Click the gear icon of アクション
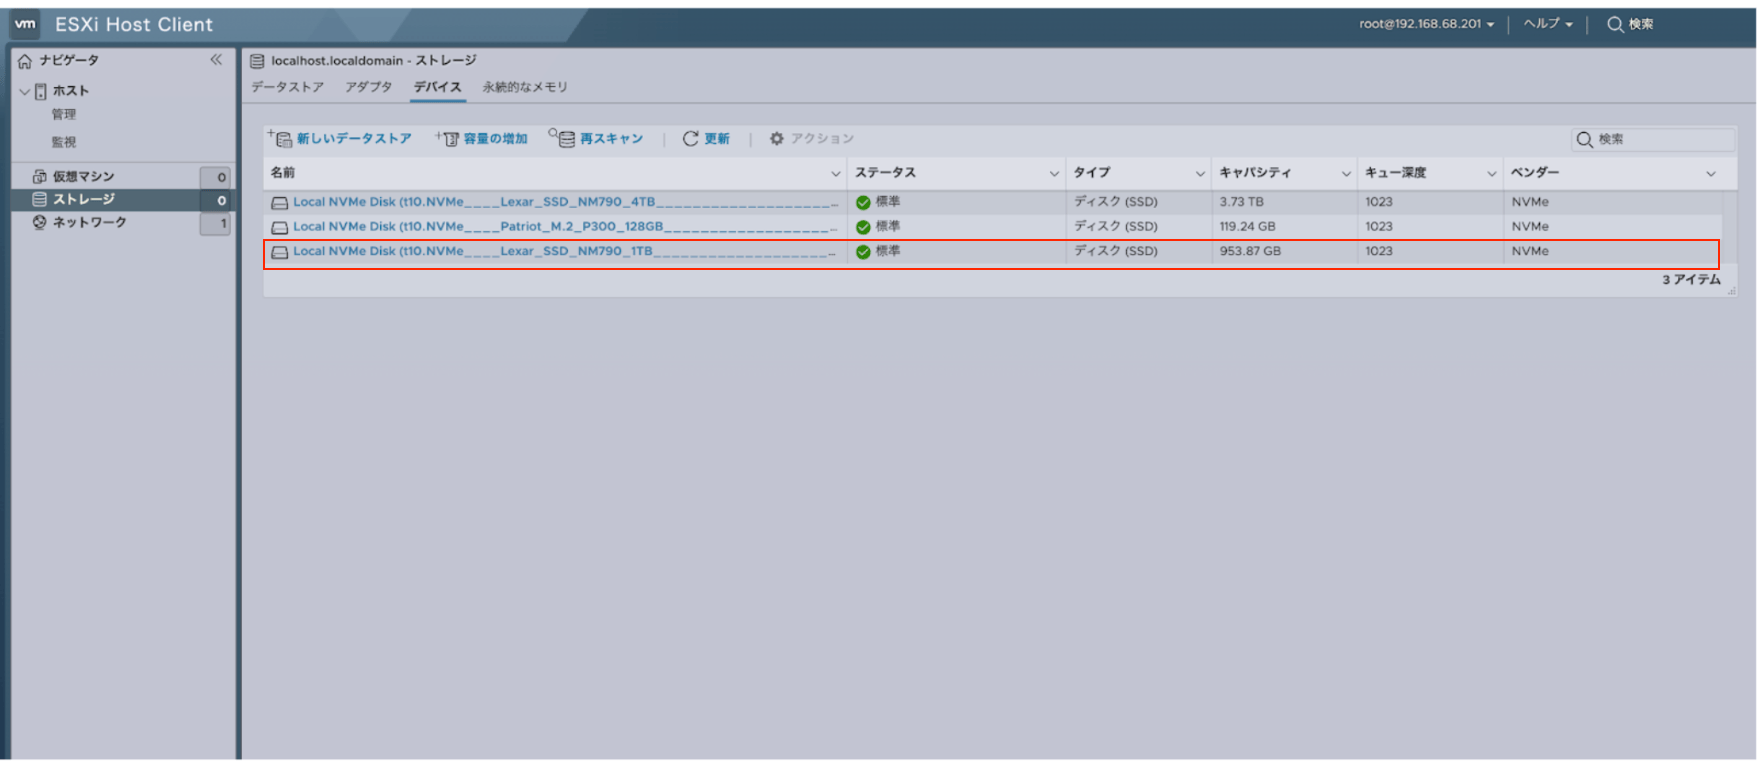The width and height of the screenshot is (1760, 762). pyautogui.click(x=777, y=138)
